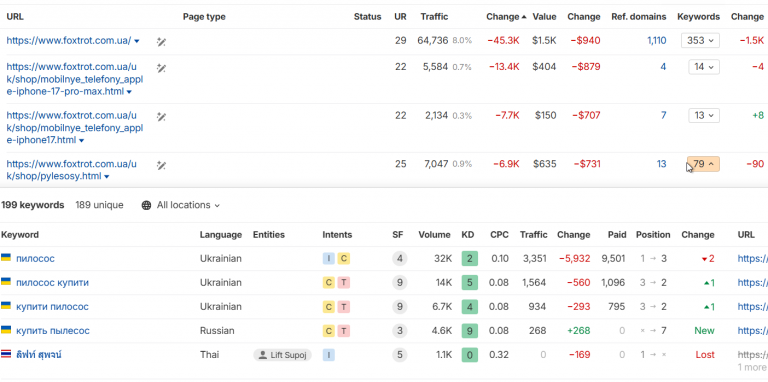Image resolution: width=768 pixels, height=382 pixels.
Task: Click the KD badge 9 for купить пылесос
Action: tap(470, 331)
